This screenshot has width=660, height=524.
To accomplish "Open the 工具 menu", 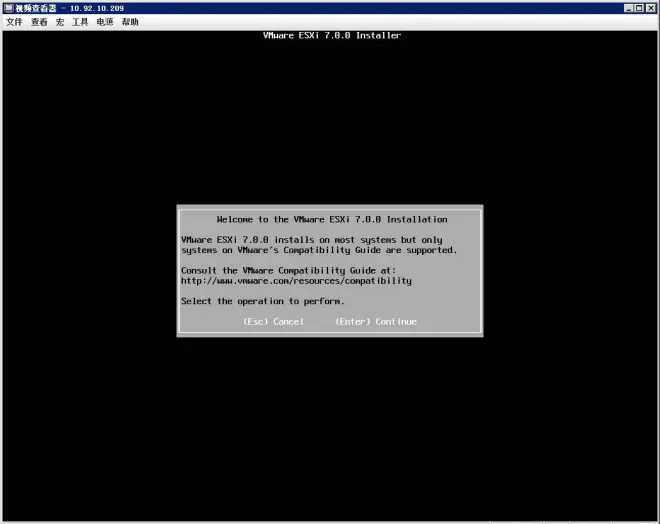I will click(80, 22).
